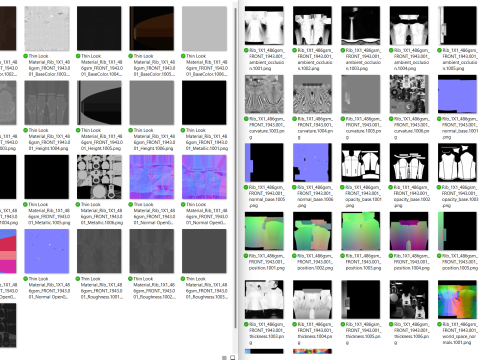Click green sync icon of normal_base.1001.png
Viewport: 480px width, 360px height.
tap(440, 119)
